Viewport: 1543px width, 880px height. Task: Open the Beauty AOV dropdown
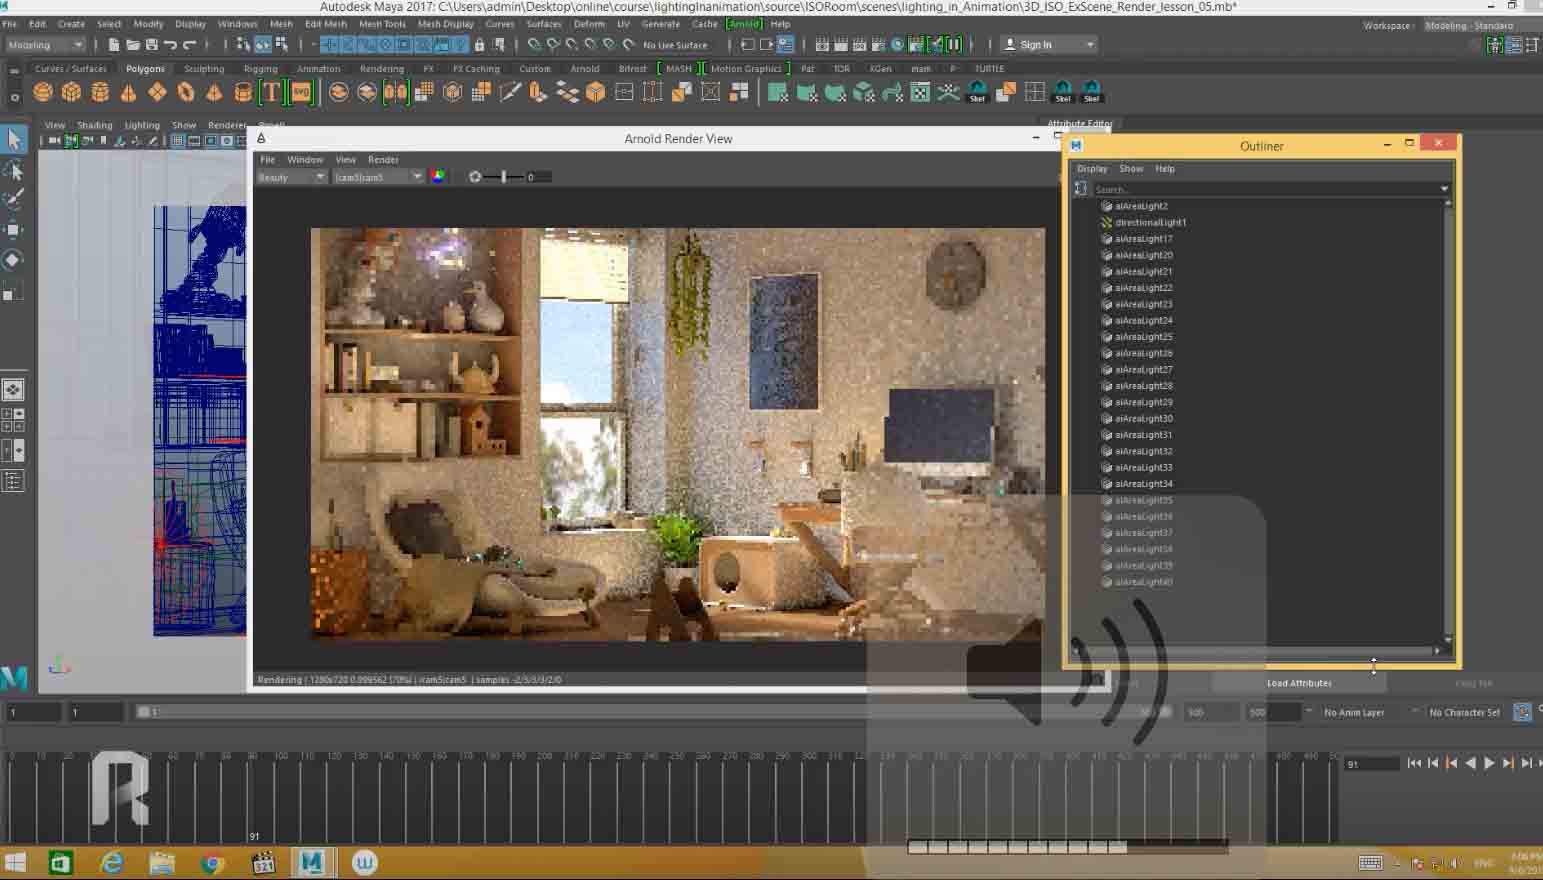pyautogui.click(x=291, y=177)
